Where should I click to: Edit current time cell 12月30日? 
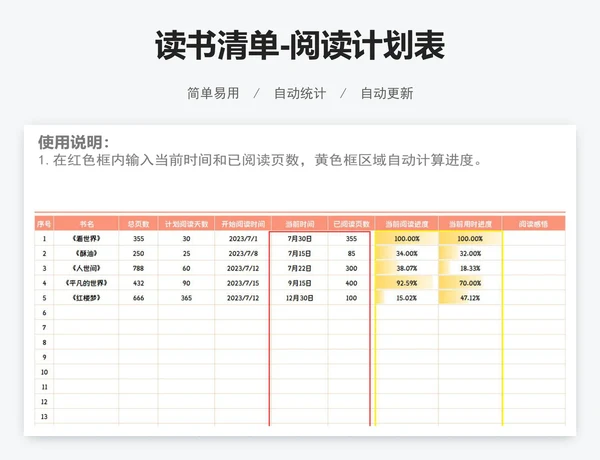[x=299, y=298]
